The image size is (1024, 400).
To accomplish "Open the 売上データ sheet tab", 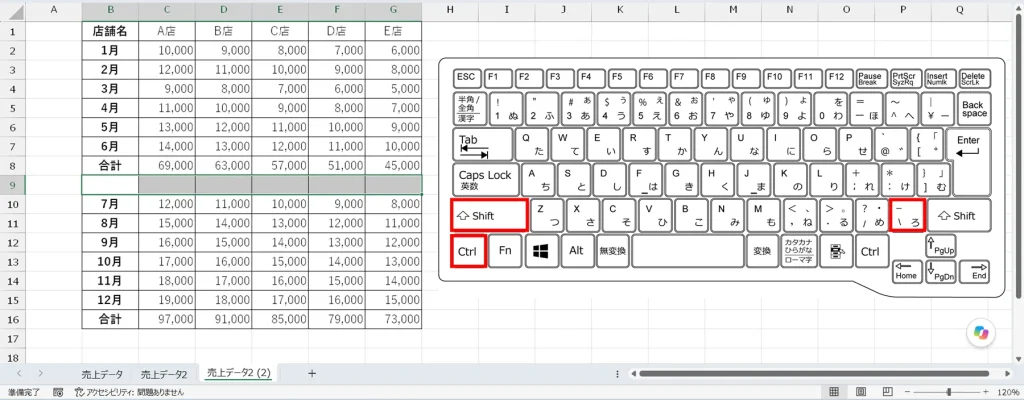I will [x=102, y=374].
